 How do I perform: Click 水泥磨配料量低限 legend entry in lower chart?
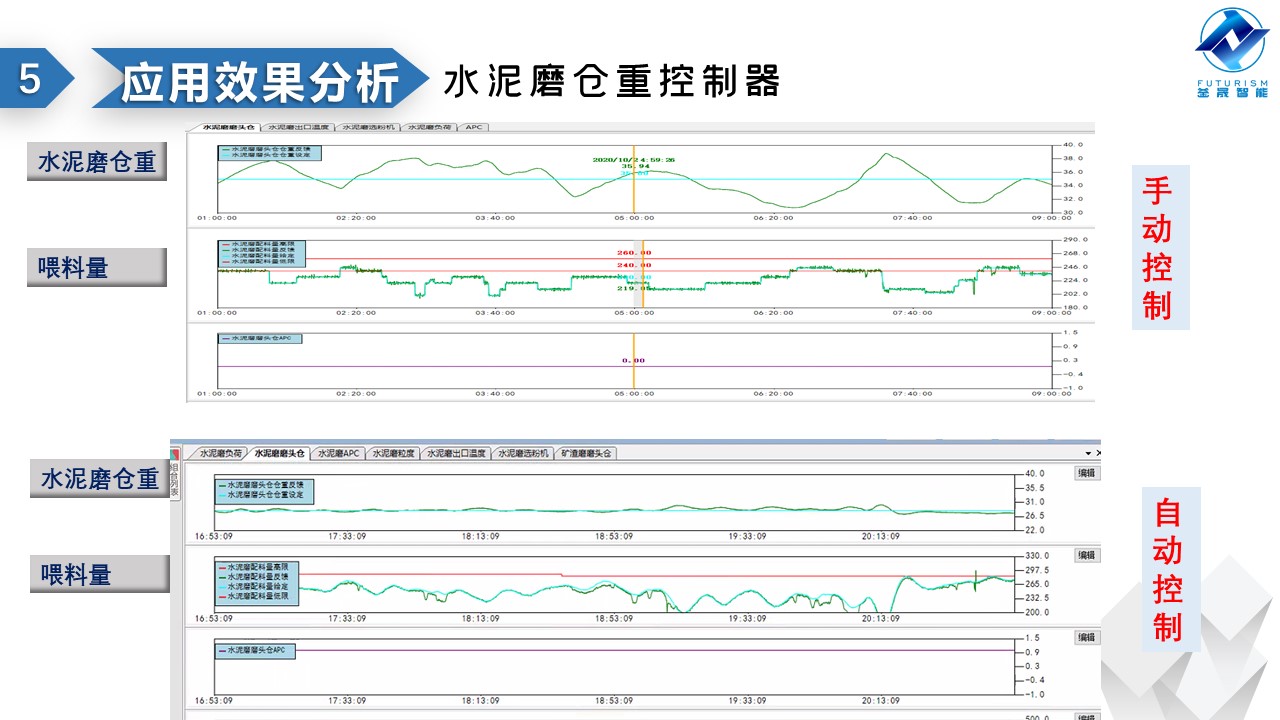[255, 596]
